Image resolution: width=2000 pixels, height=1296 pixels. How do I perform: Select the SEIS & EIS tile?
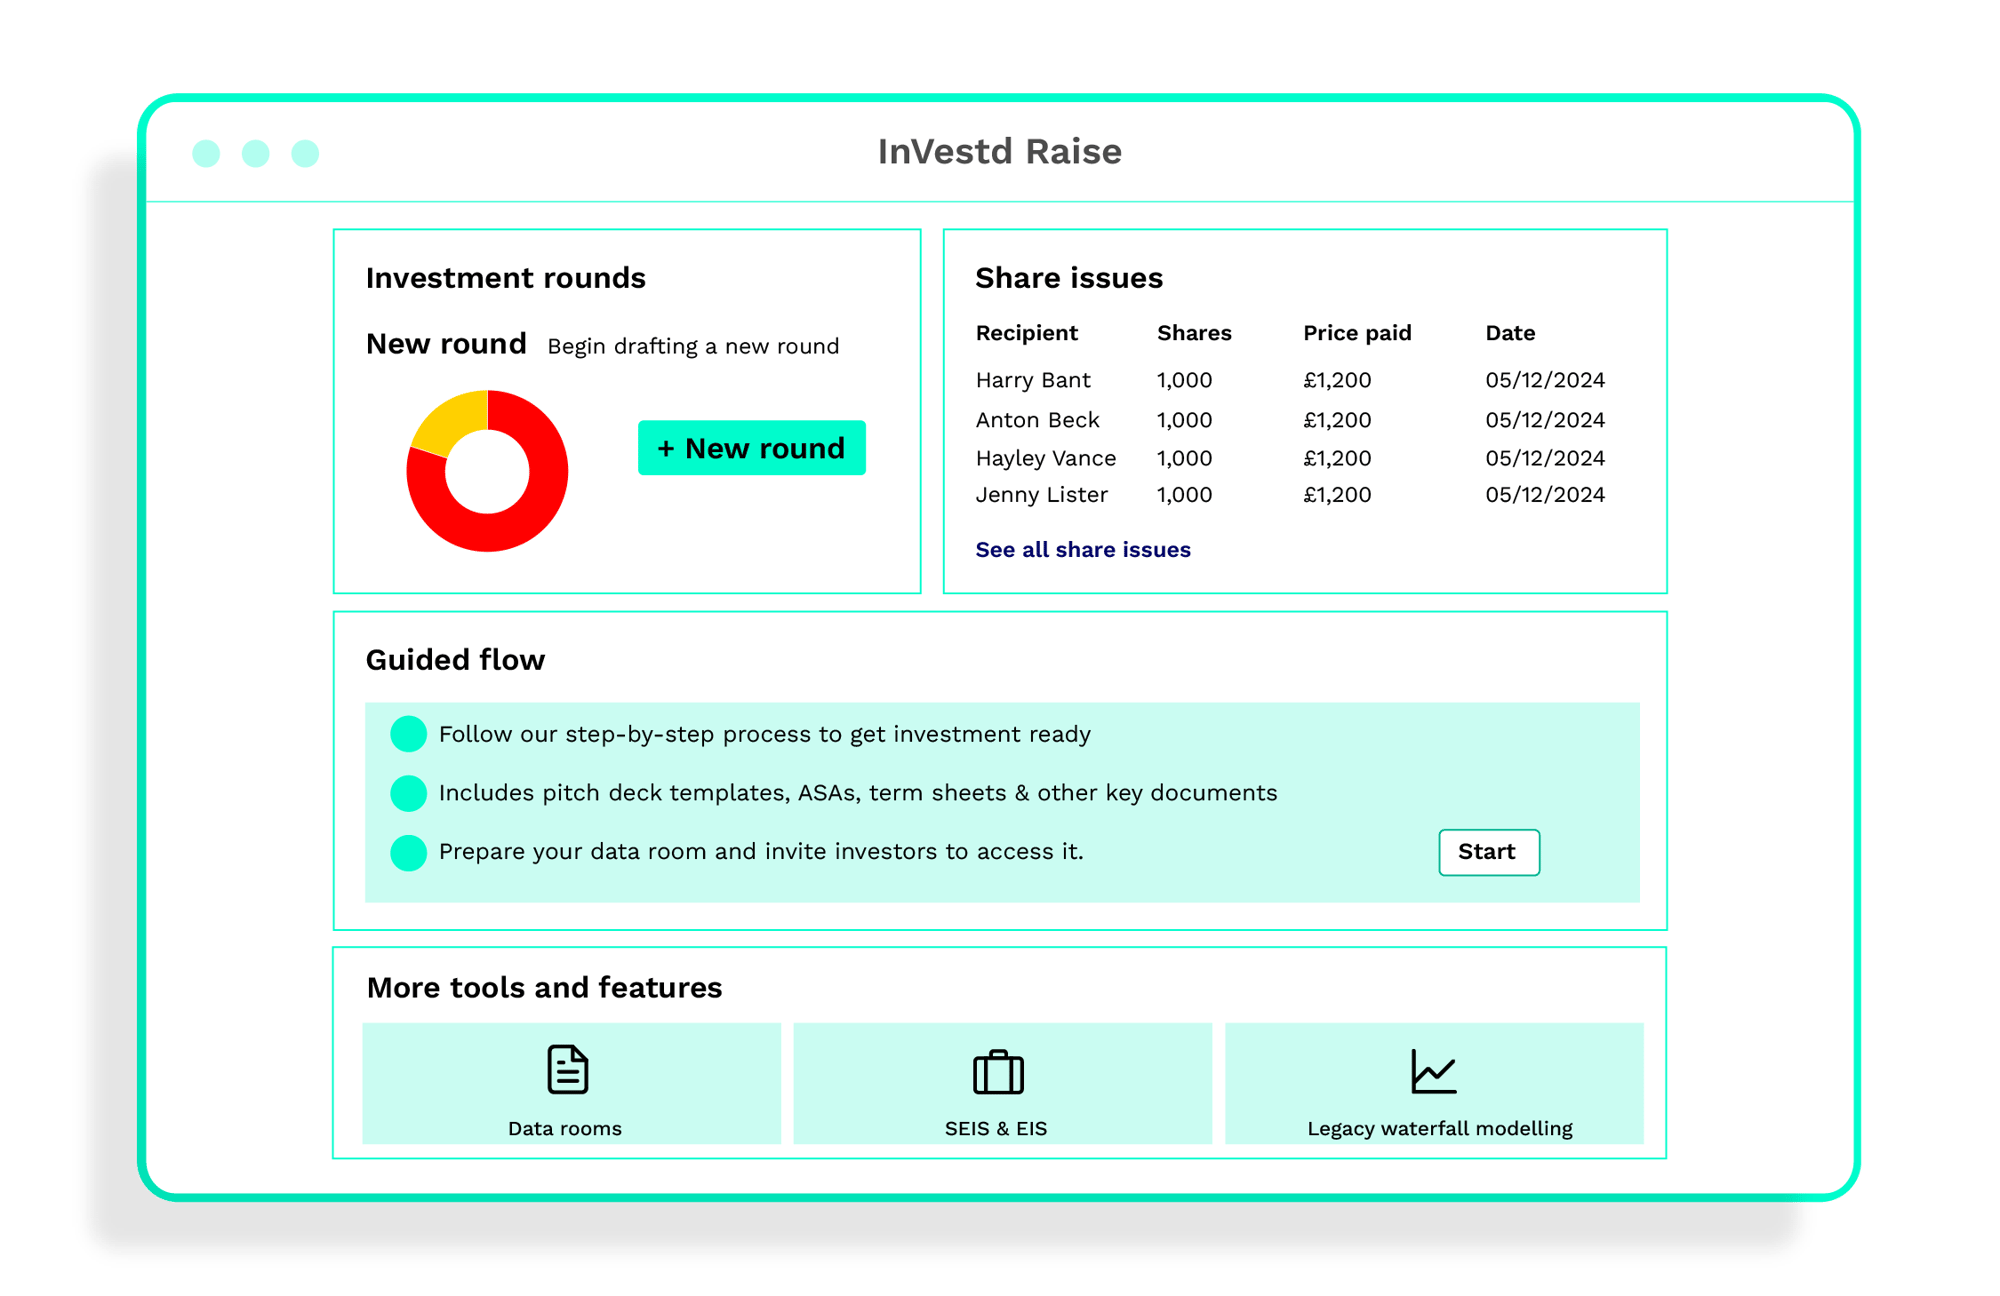[x=999, y=1085]
